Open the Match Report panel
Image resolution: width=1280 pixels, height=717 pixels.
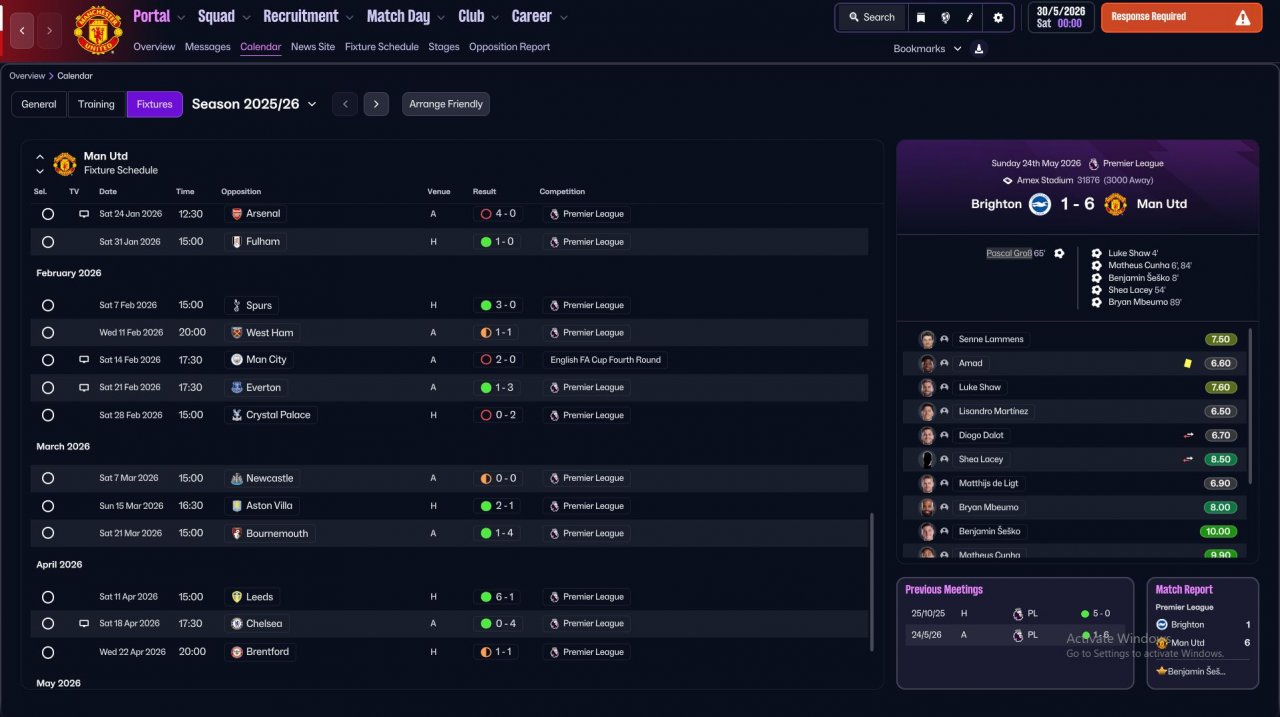[1202, 633]
